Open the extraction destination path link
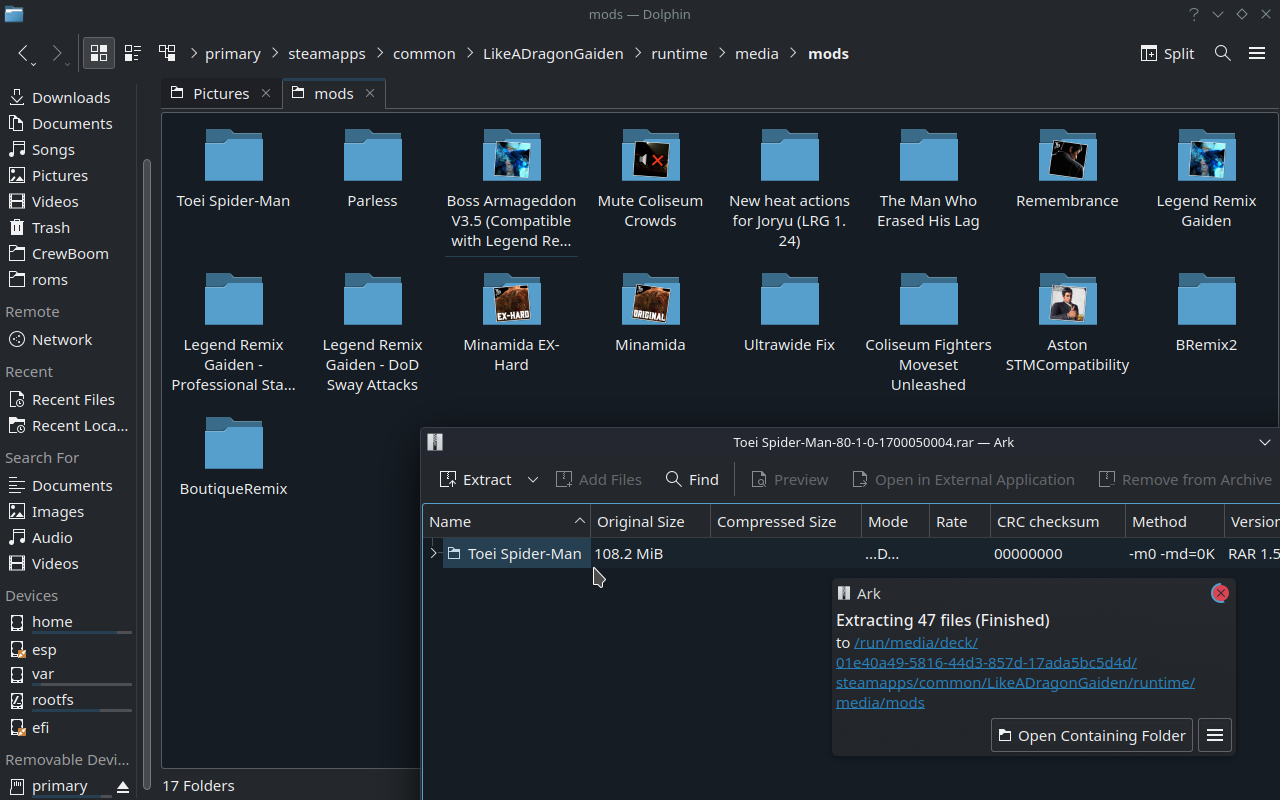This screenshot has width=1280, height=800. coord(1015,673)
